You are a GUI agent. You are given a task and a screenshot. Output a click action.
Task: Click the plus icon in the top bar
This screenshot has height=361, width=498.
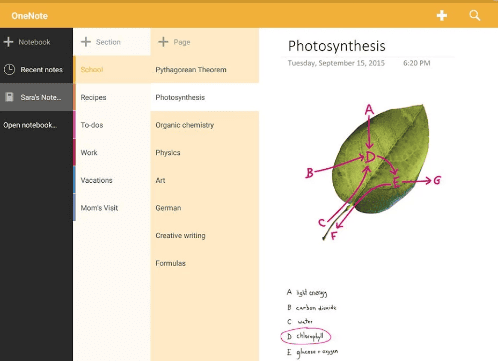click(442, 16)
